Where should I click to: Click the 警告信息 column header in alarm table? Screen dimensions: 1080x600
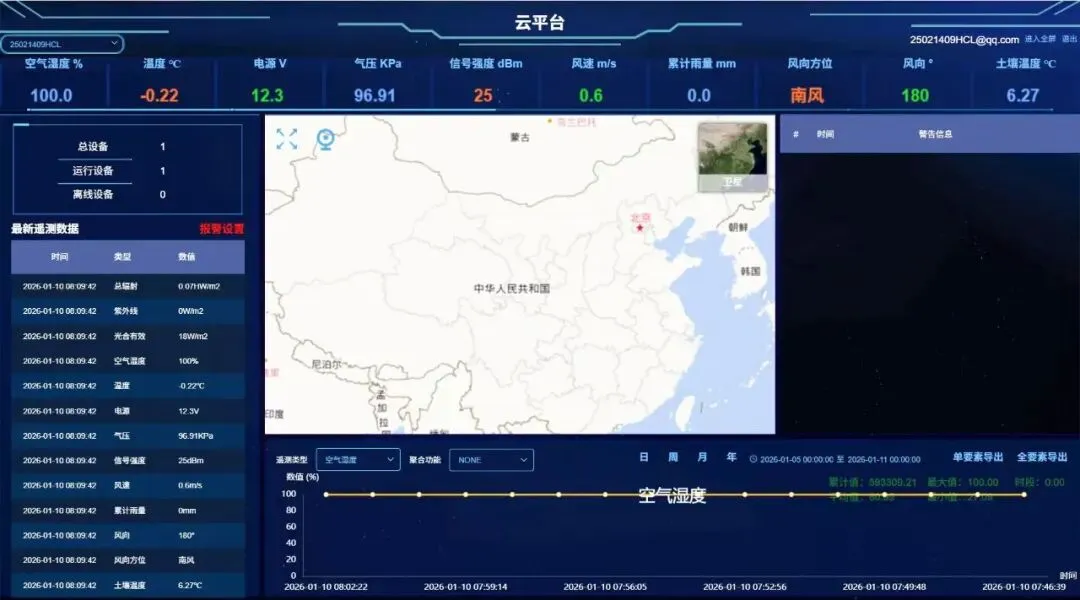935,134
